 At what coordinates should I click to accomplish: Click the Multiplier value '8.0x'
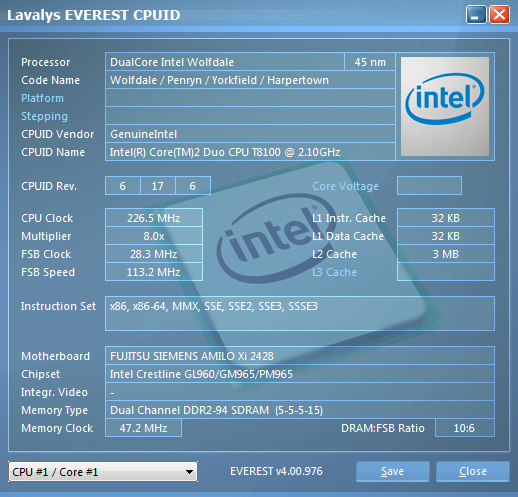(154, 236)
